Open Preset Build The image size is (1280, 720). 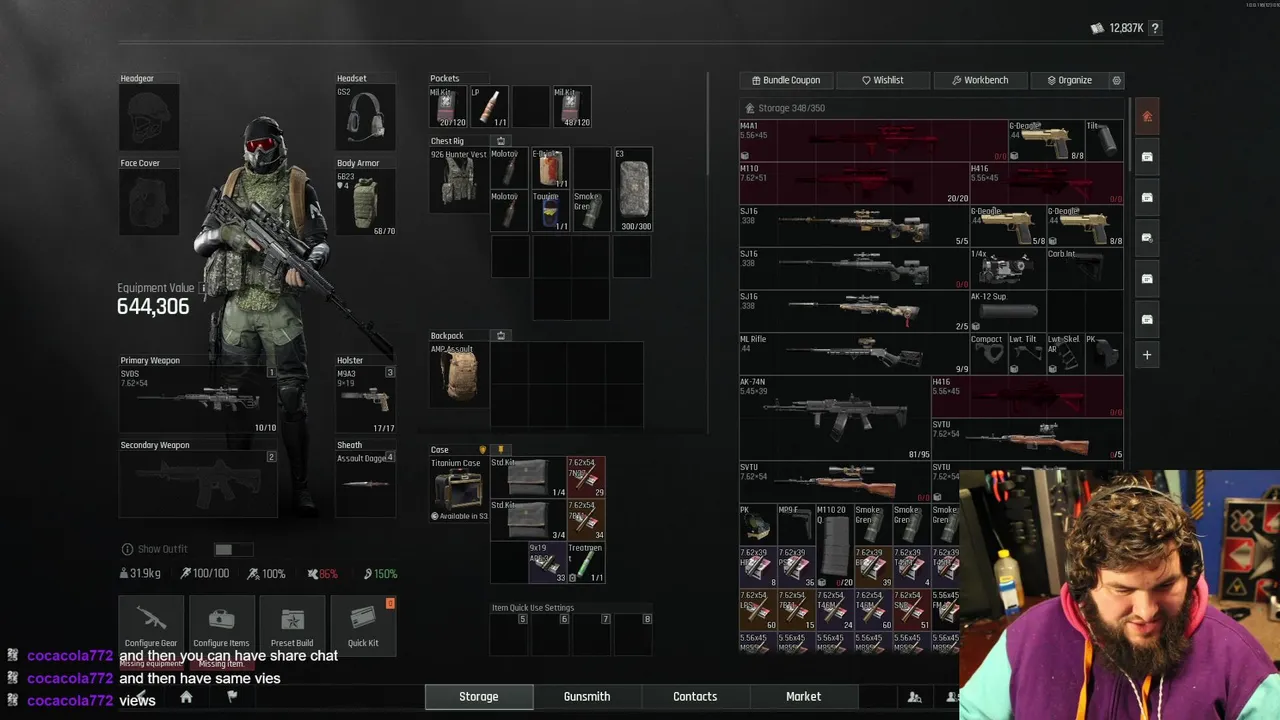292,625
